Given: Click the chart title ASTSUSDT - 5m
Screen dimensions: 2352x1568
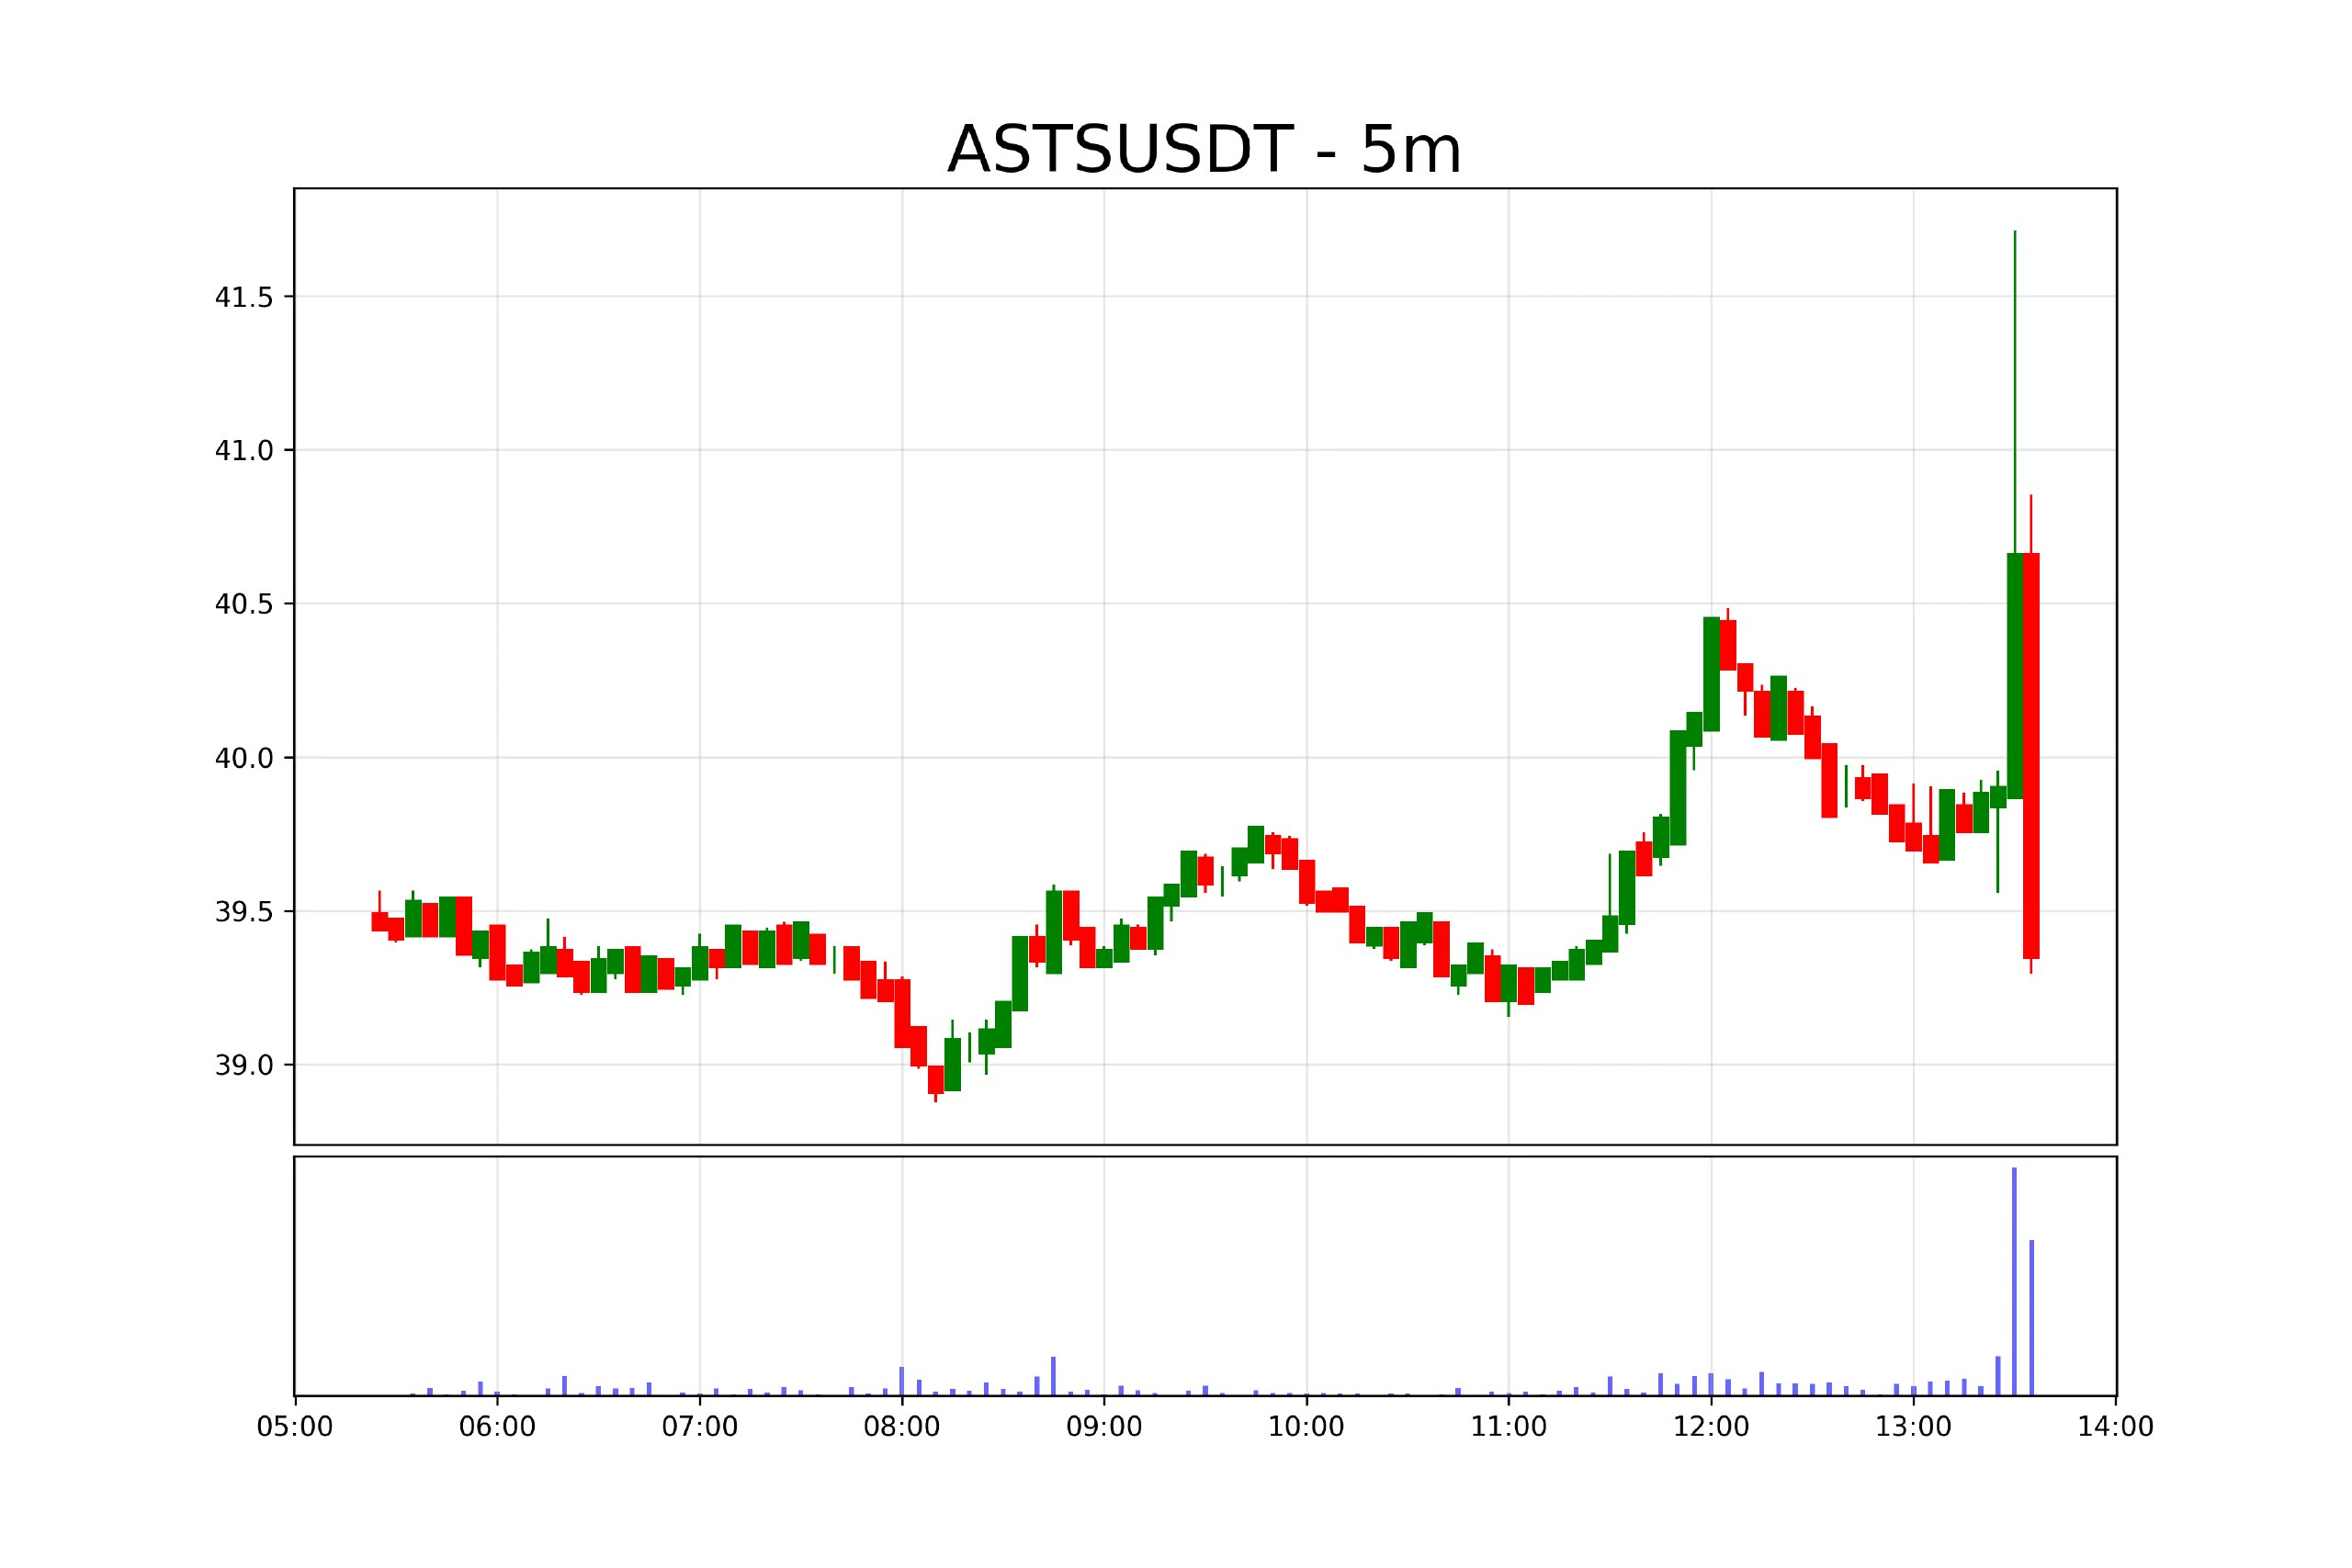Looking at the screenshot, I should [1204, 150].
